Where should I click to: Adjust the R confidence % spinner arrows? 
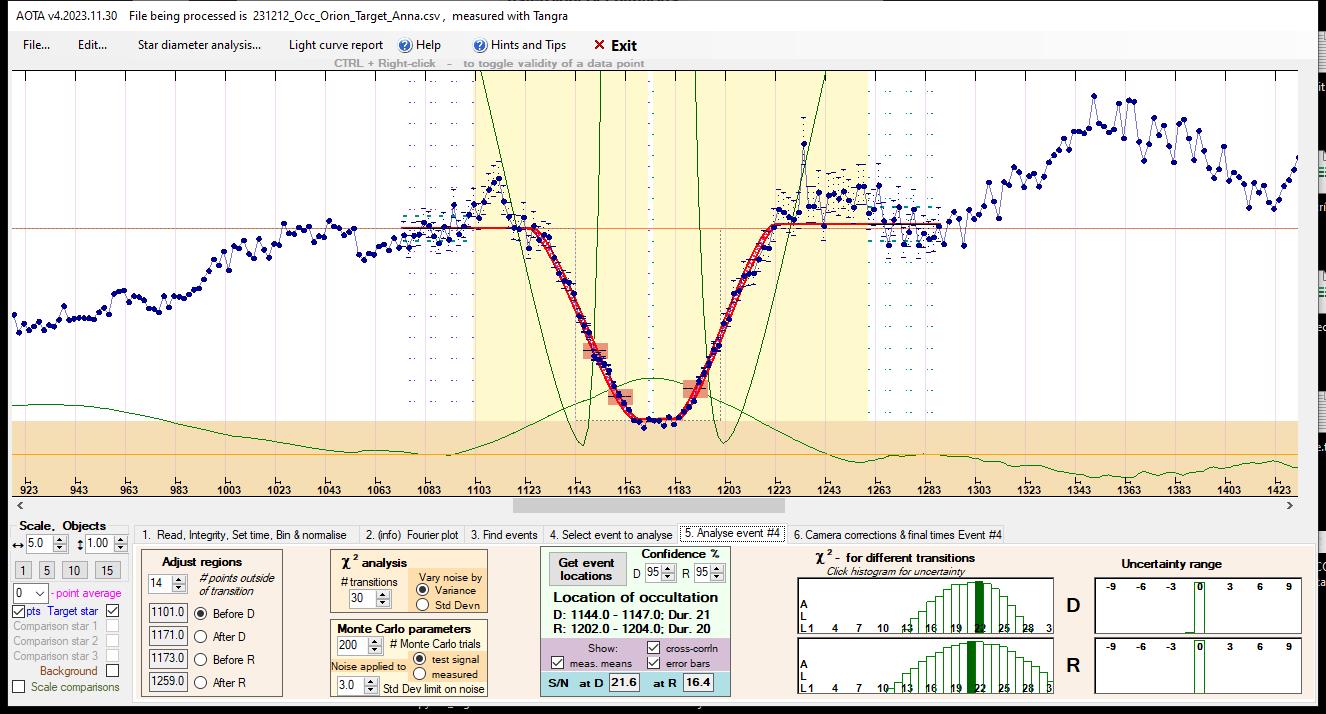717,574
